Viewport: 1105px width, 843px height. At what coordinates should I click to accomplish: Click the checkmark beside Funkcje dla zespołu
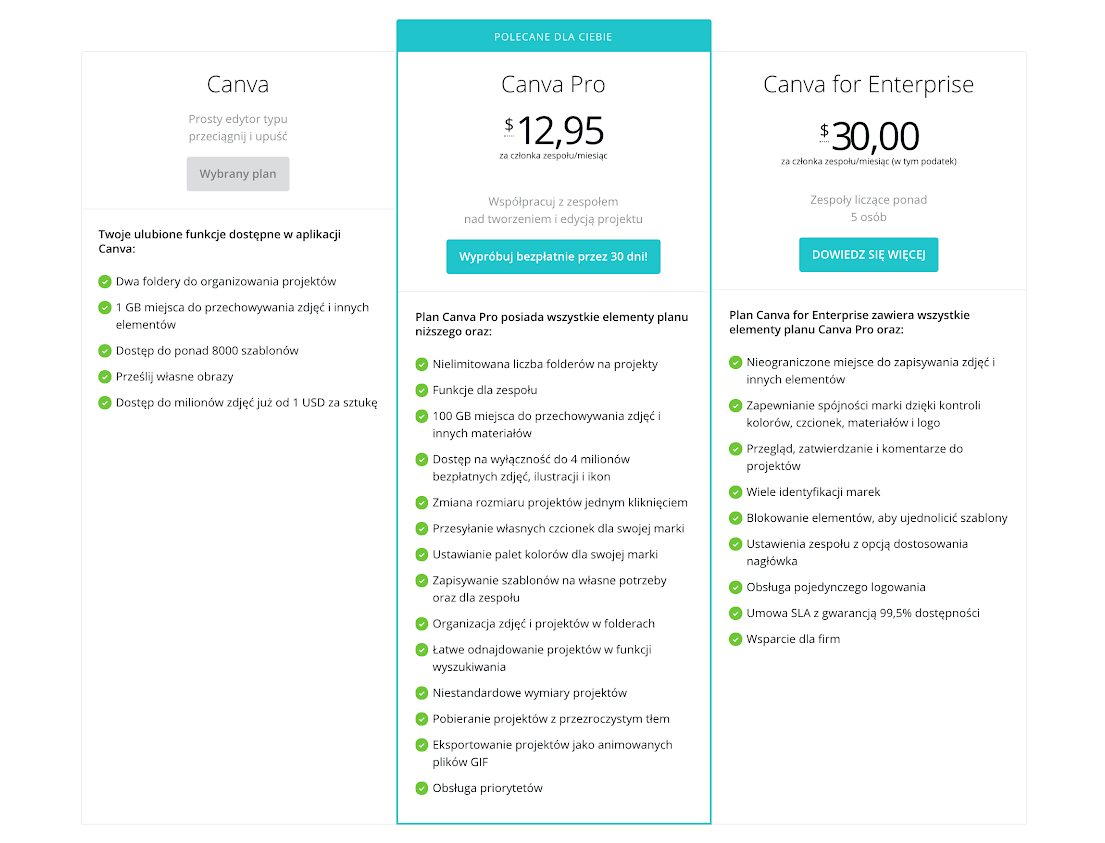422,390
